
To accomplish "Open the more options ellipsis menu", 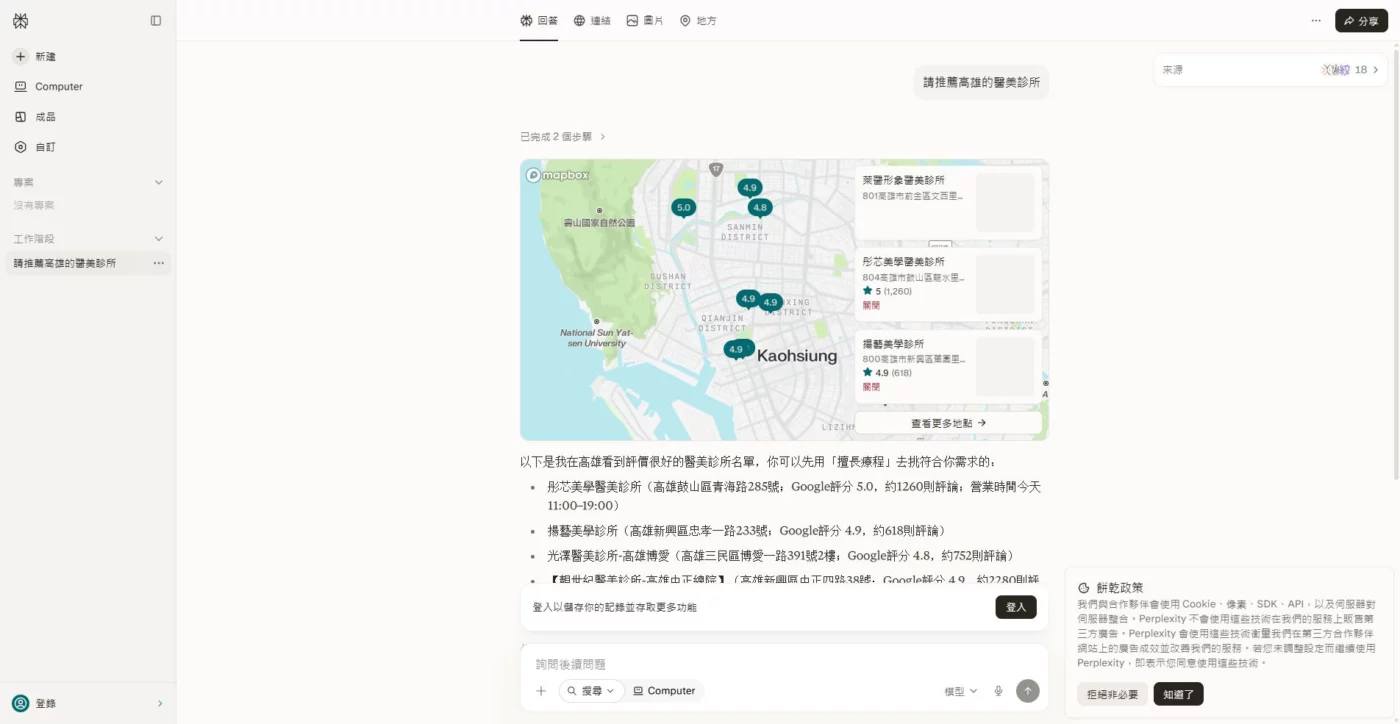I will pos(1316,20).
